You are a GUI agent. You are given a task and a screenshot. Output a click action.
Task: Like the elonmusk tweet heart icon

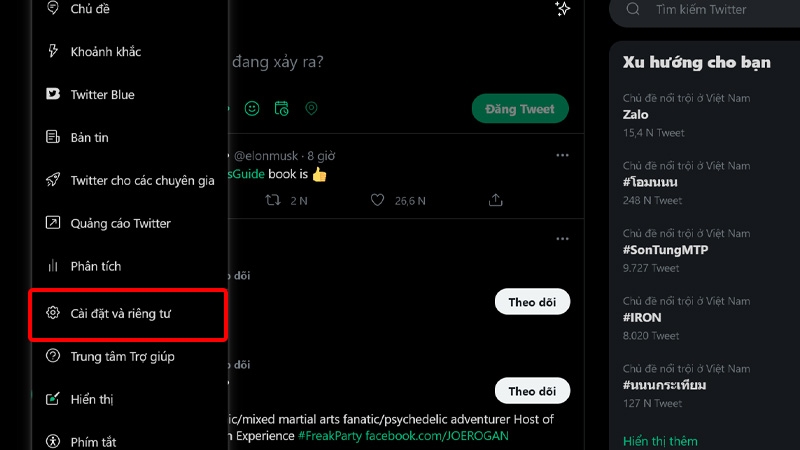pyautogui.click(x=377, y=201)
